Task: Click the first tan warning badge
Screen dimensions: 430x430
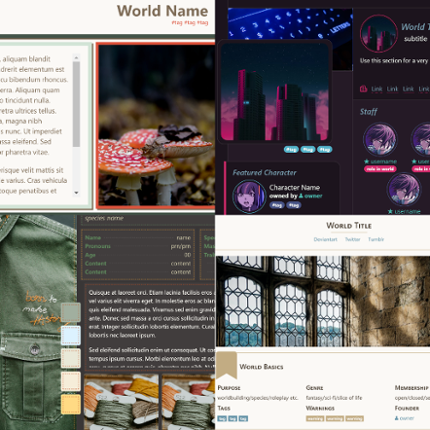Action: click(315, 419)
